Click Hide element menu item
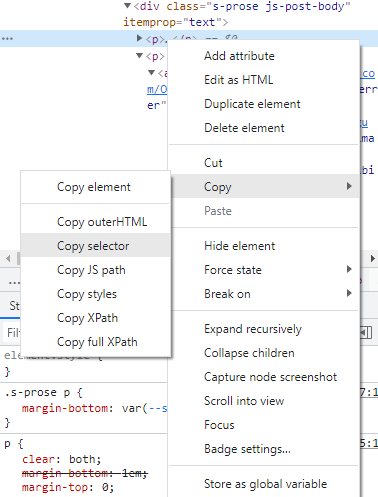 tap(239, 246)
